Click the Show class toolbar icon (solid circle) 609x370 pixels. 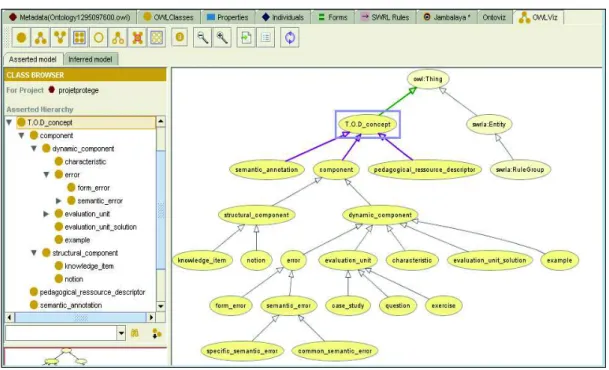pos(21,38)
